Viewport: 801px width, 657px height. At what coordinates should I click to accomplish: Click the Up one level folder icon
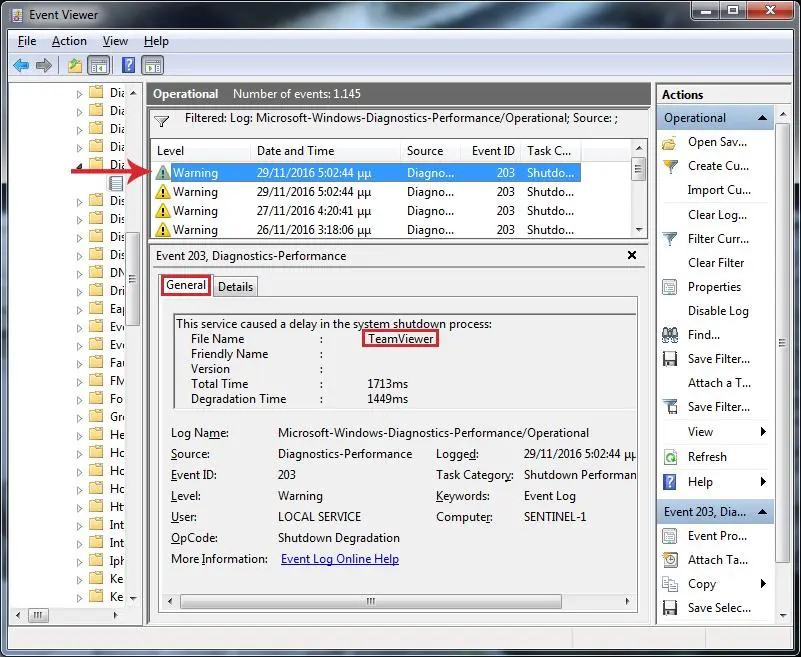coord(75,65)
